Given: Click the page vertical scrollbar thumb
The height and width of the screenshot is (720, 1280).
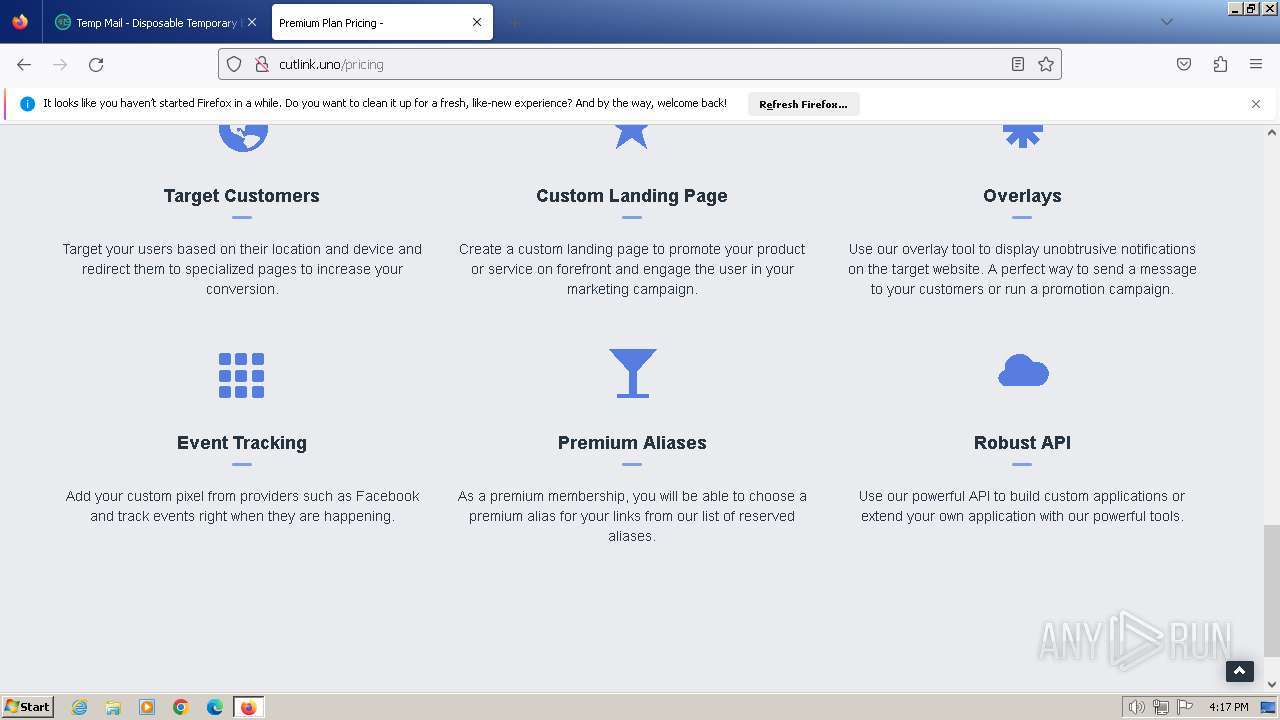Looking at the screenshot, I should click(x=1272, y=590).
